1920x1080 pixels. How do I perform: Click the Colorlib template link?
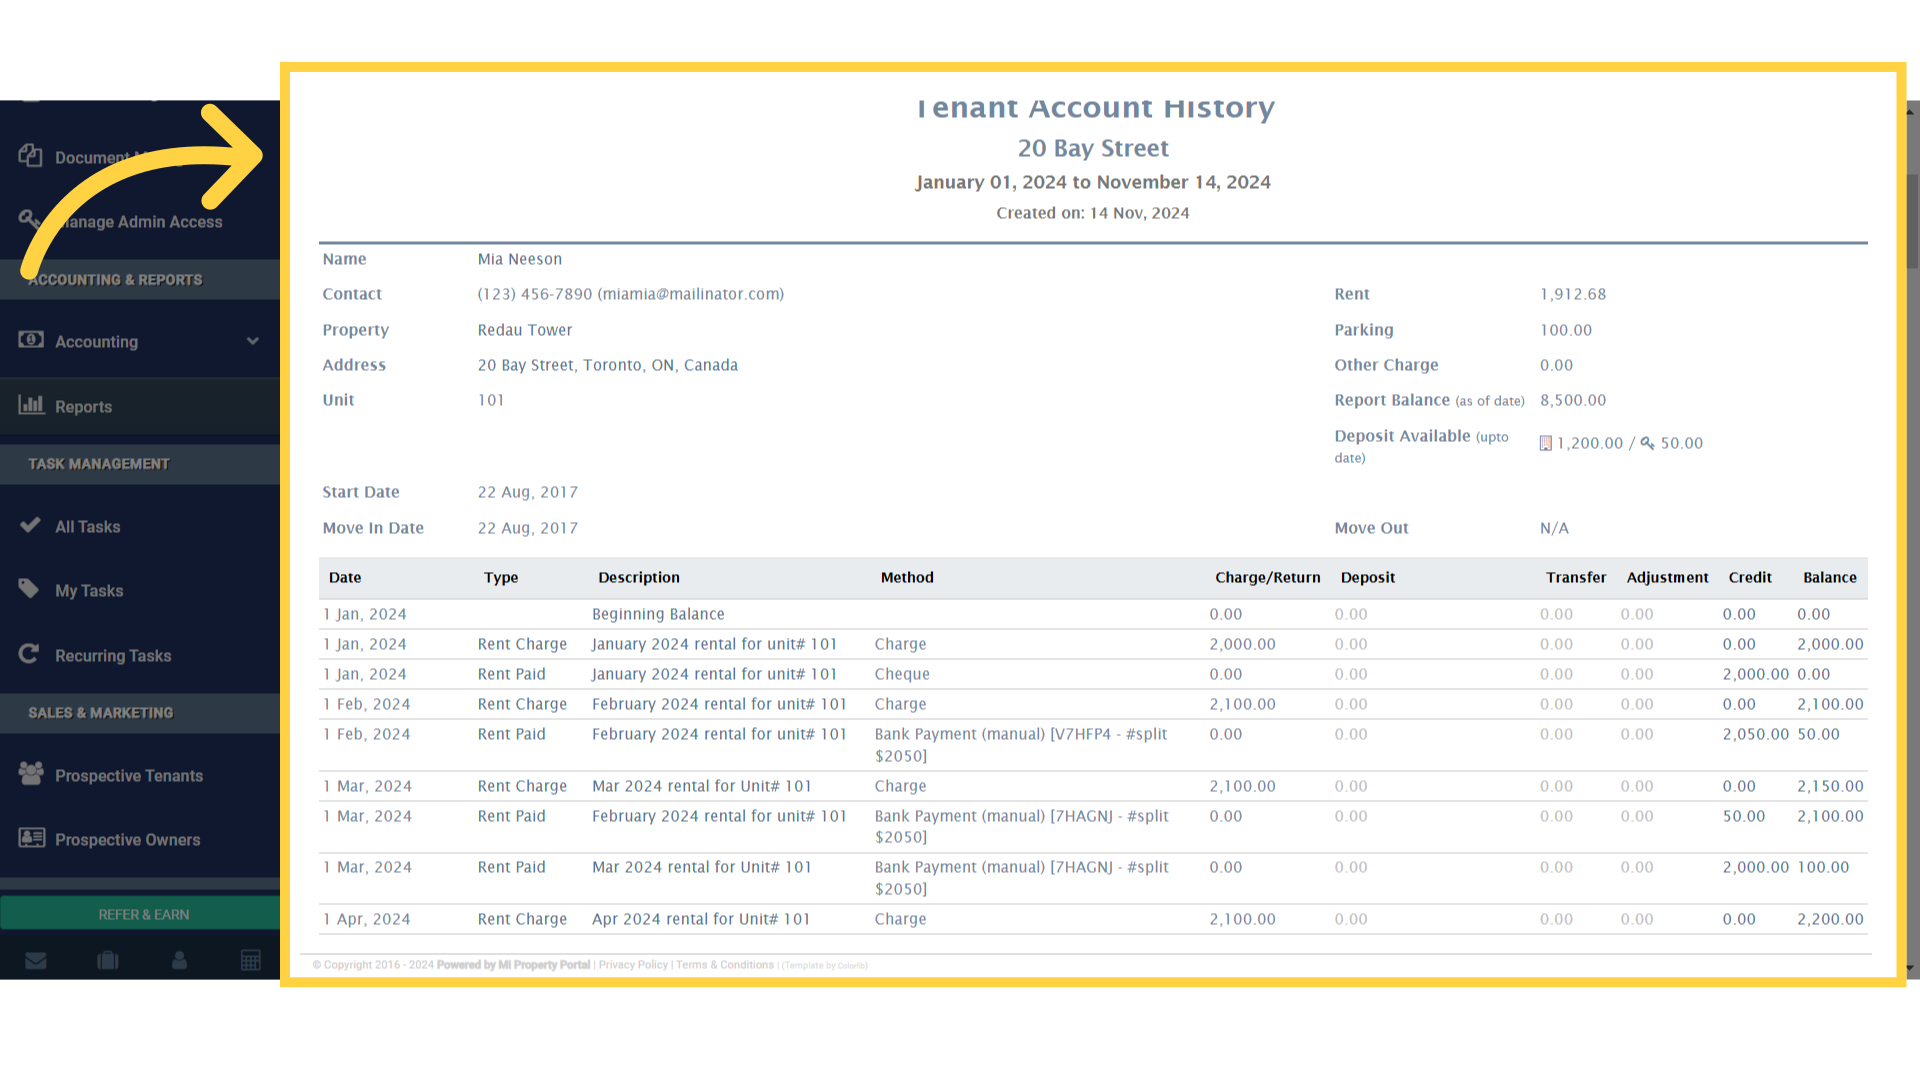852,966
